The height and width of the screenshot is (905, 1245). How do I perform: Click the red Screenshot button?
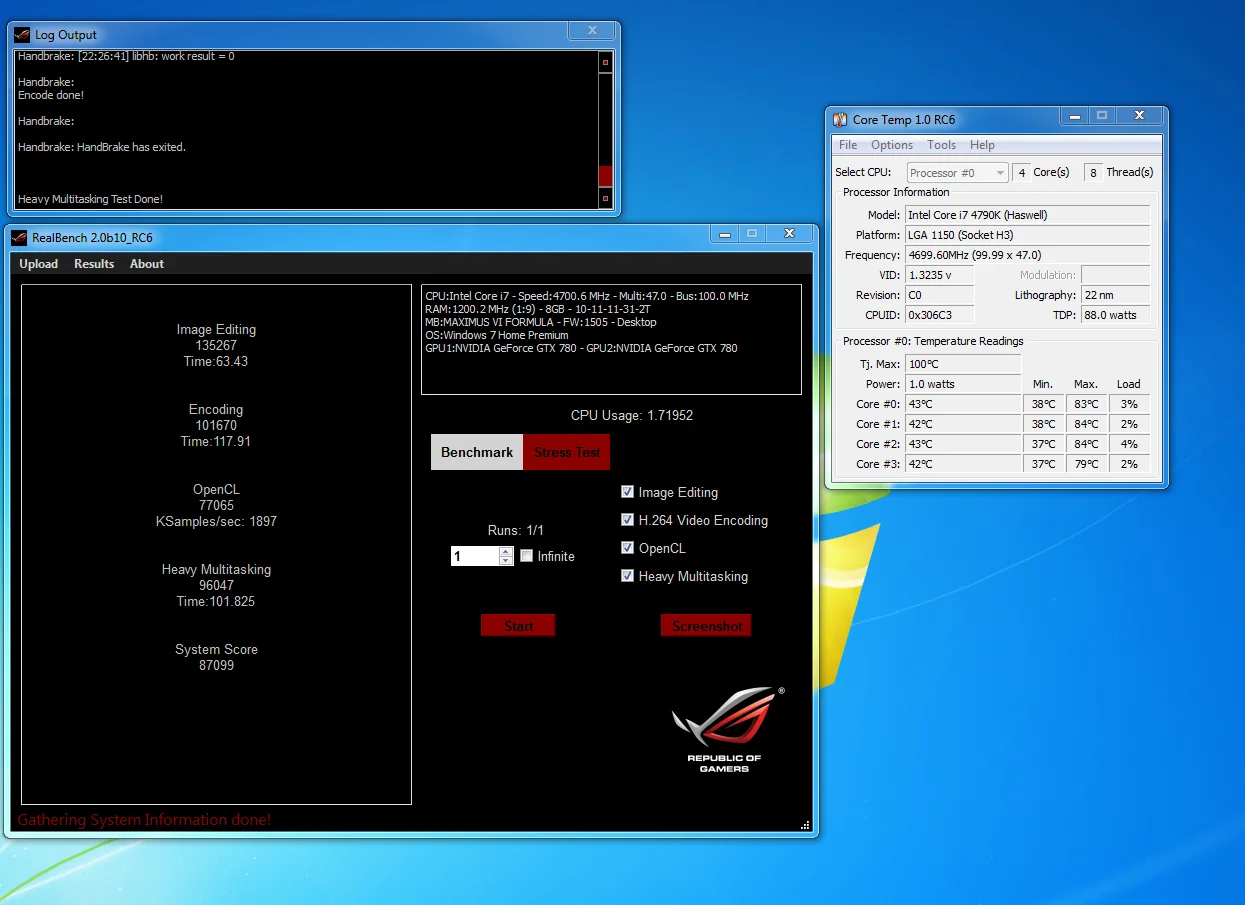click(706, 626)
